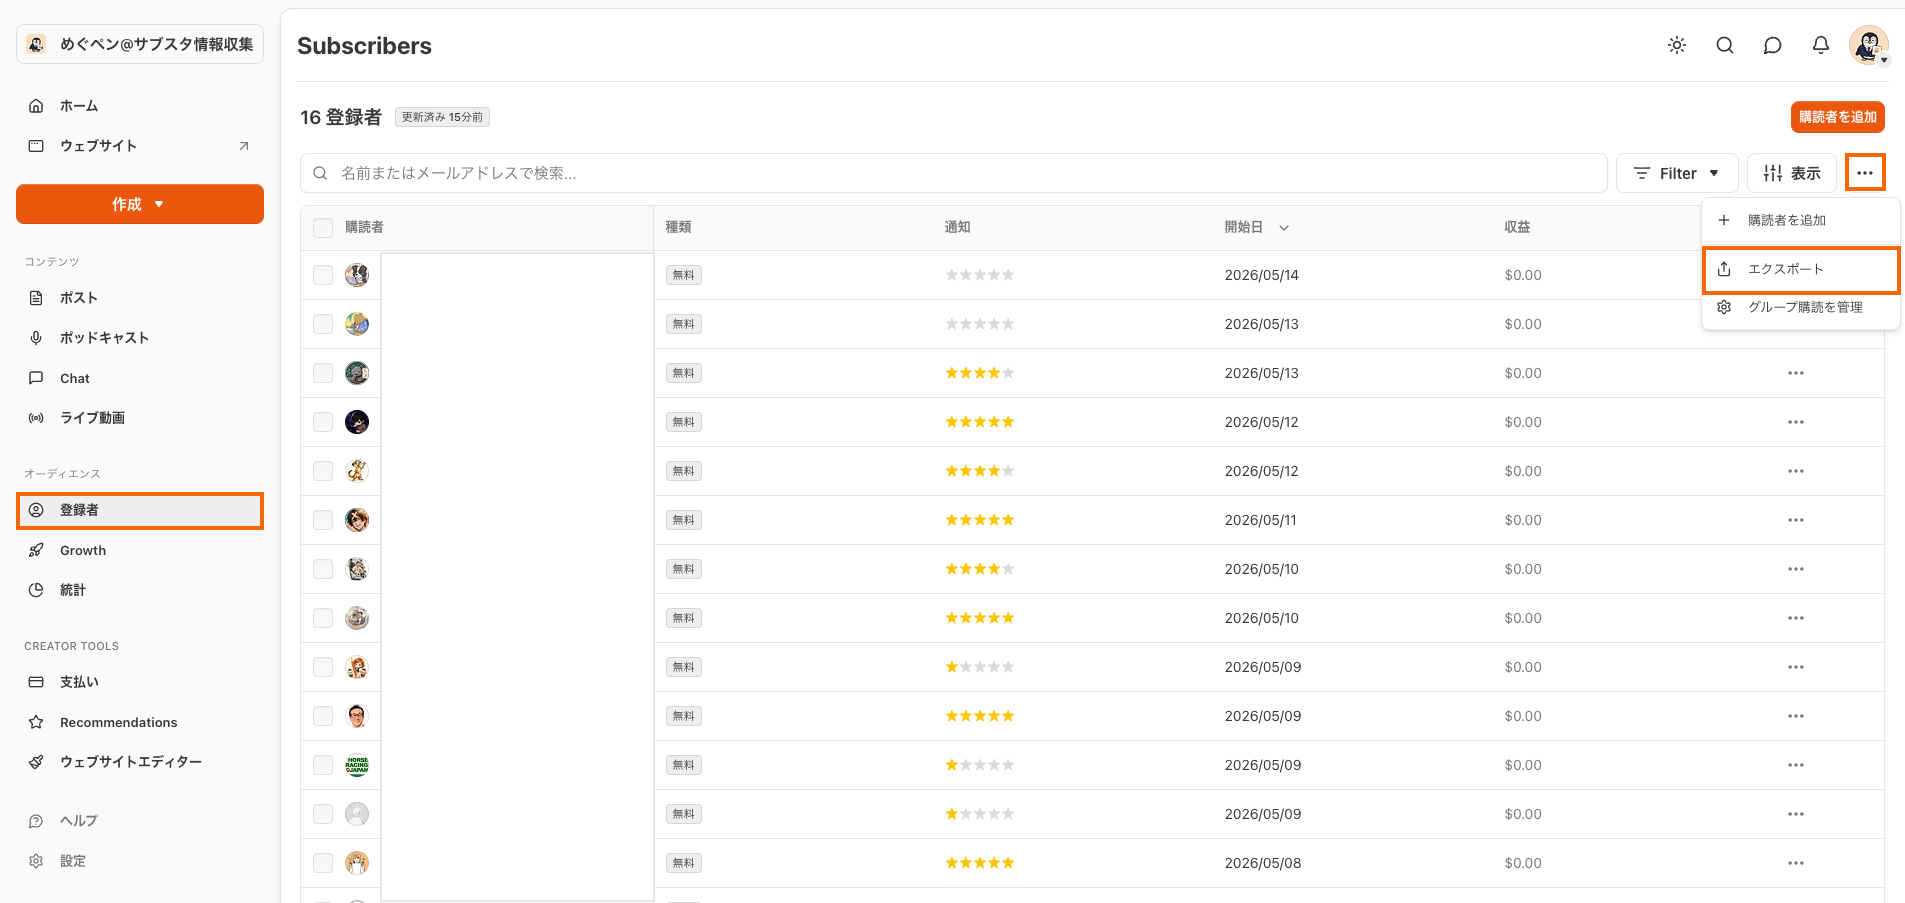Open Growth section

pos(140,550)
